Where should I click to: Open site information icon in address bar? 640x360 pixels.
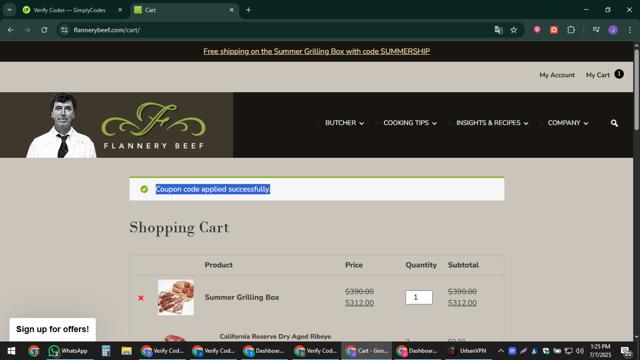click(64, 30)
